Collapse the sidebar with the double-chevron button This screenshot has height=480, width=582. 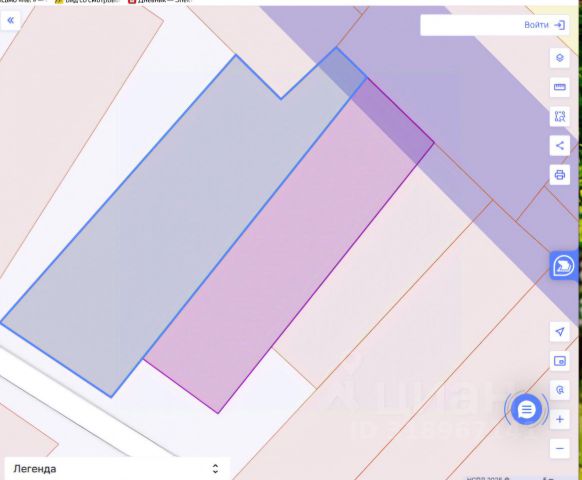[10, 20]
